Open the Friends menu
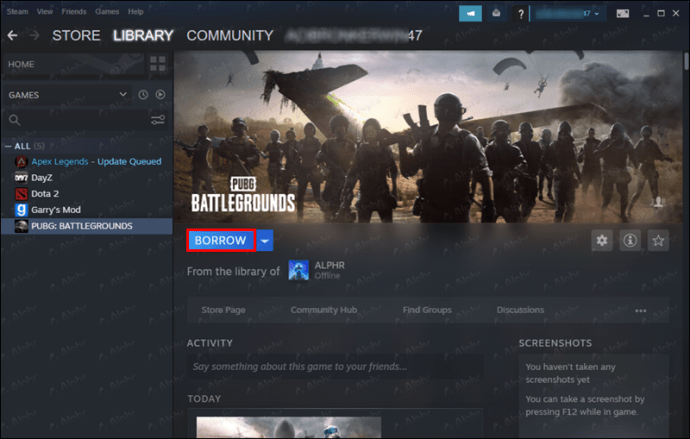Screen dimensions: 690x439 pyautogui.click(x=74, y=12)
